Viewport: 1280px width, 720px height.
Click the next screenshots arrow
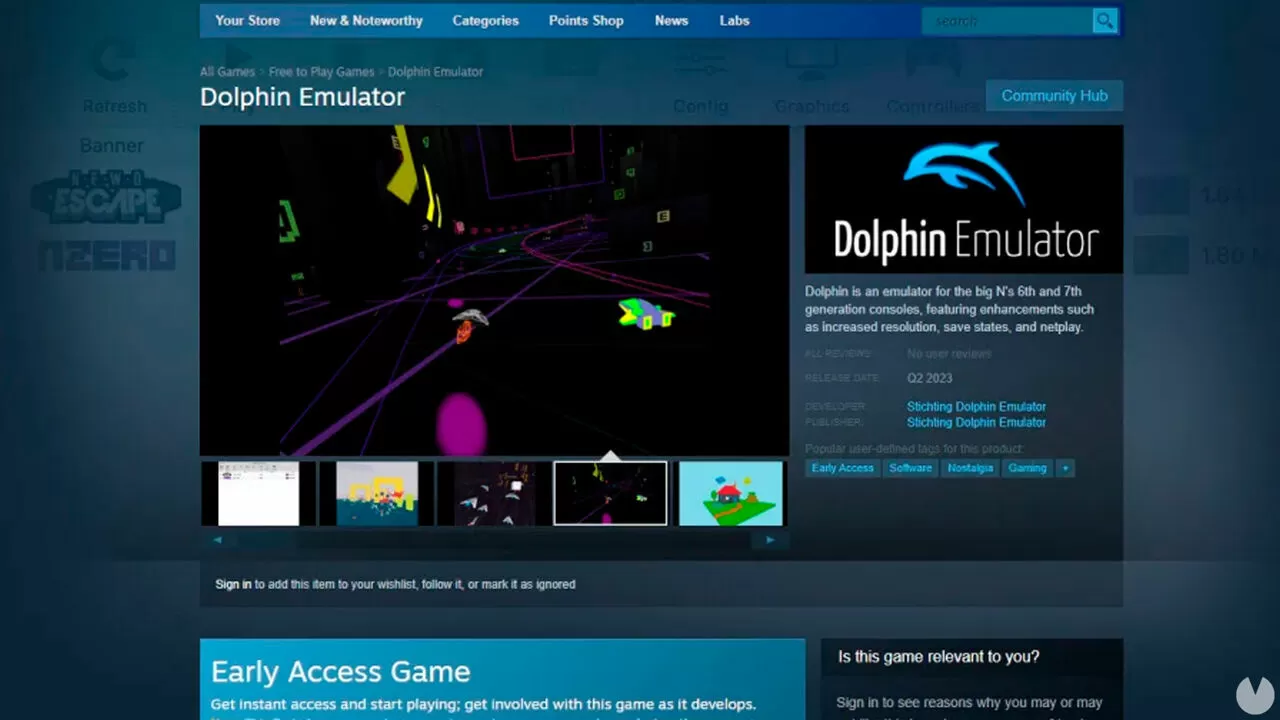coord(770,539)
